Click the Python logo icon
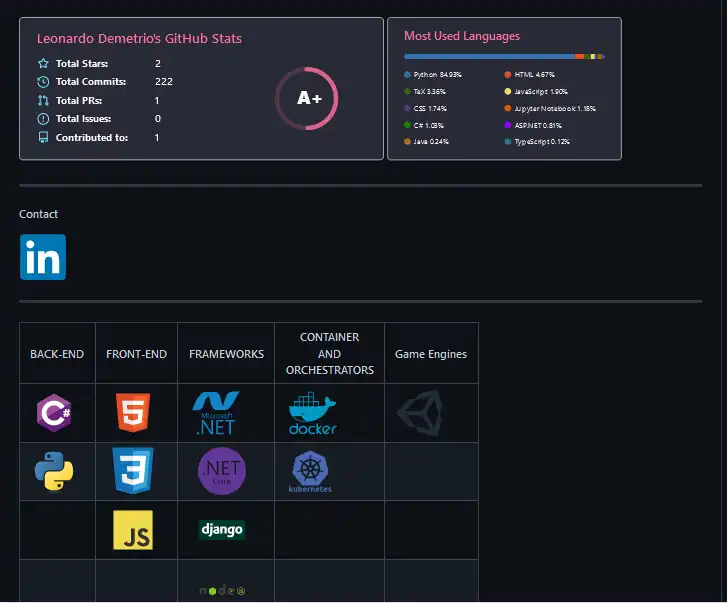 [53, 471]
